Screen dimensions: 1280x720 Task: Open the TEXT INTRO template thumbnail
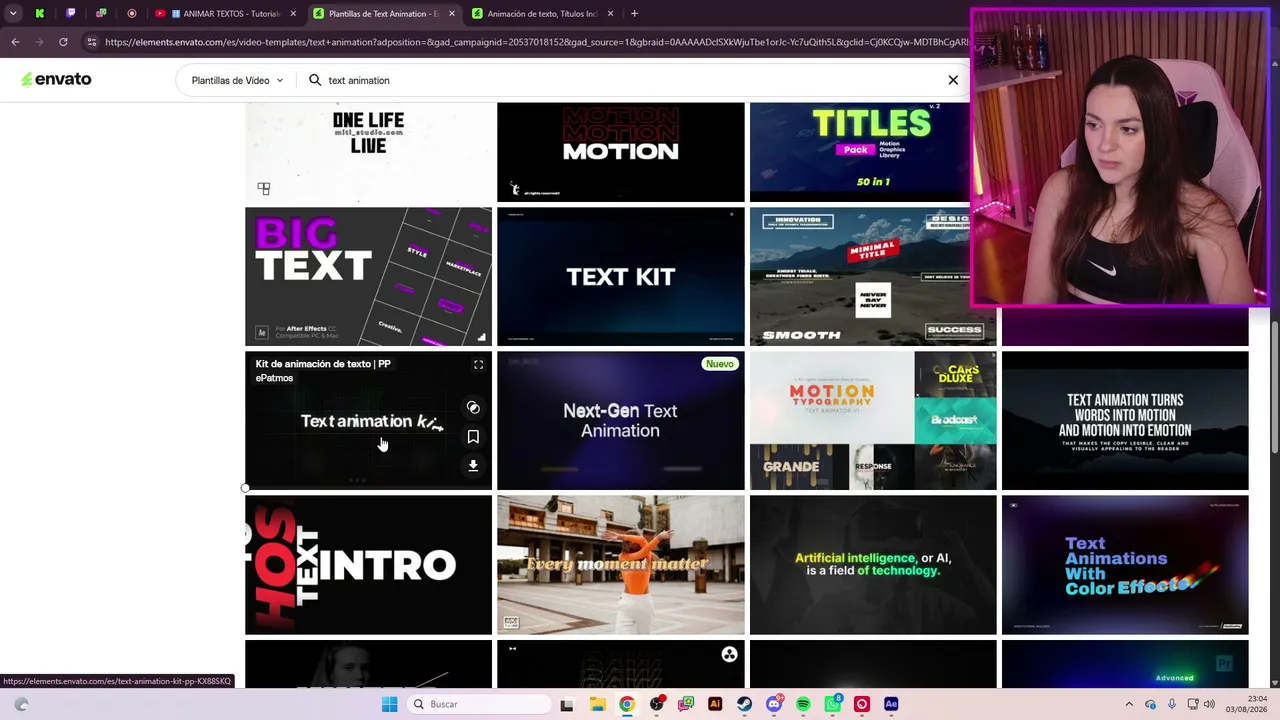(x=368, y=565)
